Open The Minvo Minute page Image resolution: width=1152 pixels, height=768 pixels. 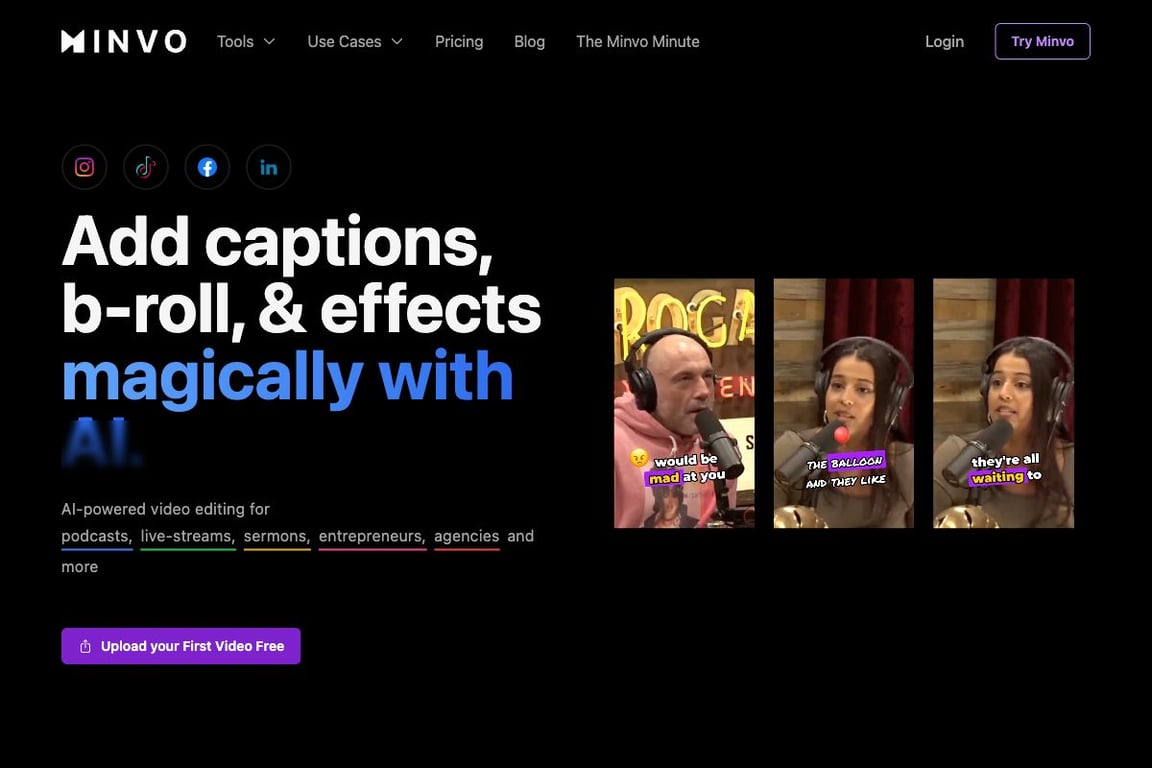[x=638, y=42]
